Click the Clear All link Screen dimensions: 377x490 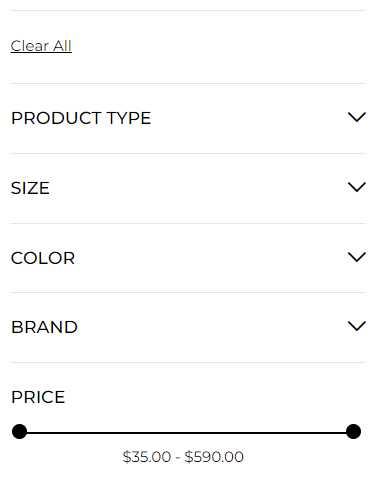pos(41,46)
